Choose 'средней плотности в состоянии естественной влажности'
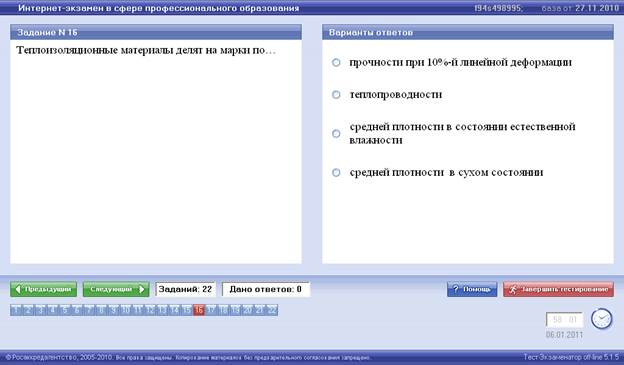Viewport: 624px width, 365px height. [x=336, y=133]
